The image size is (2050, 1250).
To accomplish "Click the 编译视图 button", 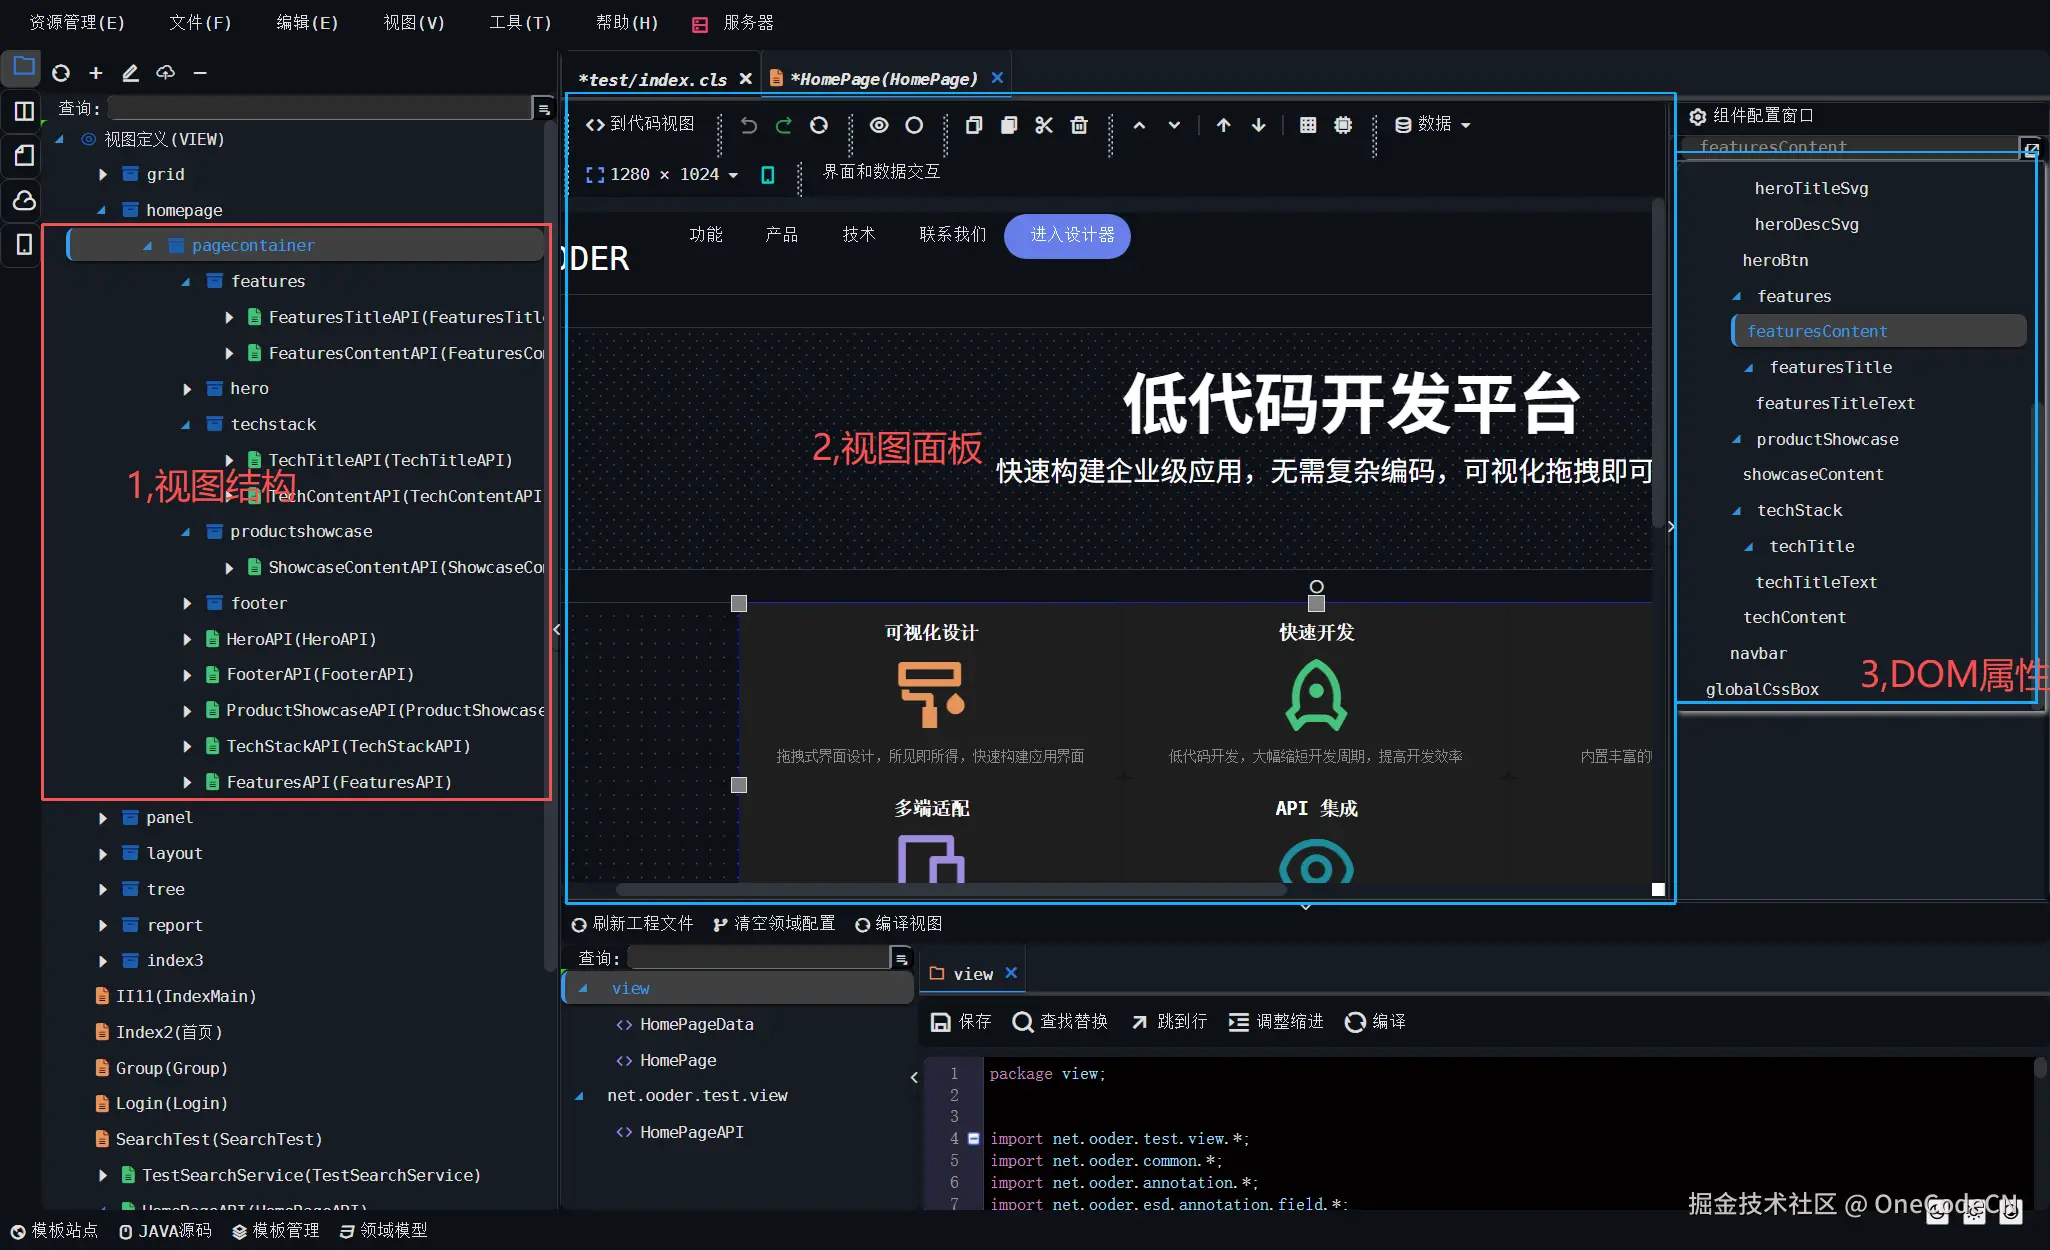I will tap(898, 924).
